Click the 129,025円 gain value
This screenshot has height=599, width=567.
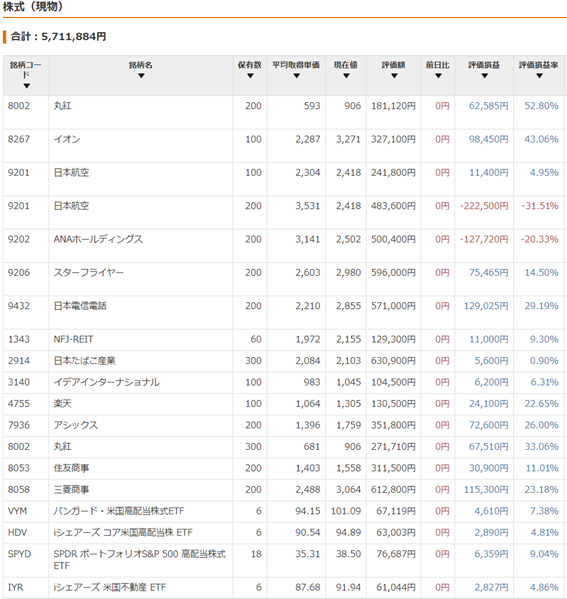486,306
